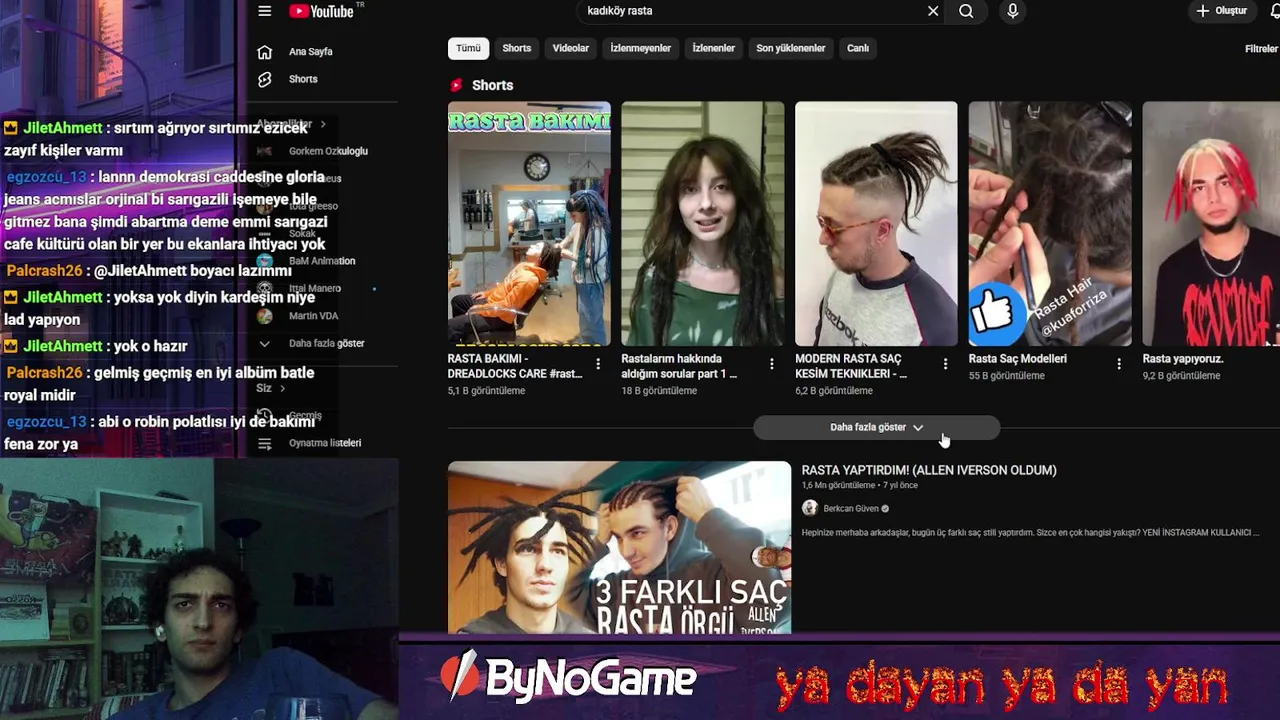Open the 3 FARKLI SAÇ video thumbnail
The height and width of the screenshot is (720, 1280).
[x=619, y=547]
